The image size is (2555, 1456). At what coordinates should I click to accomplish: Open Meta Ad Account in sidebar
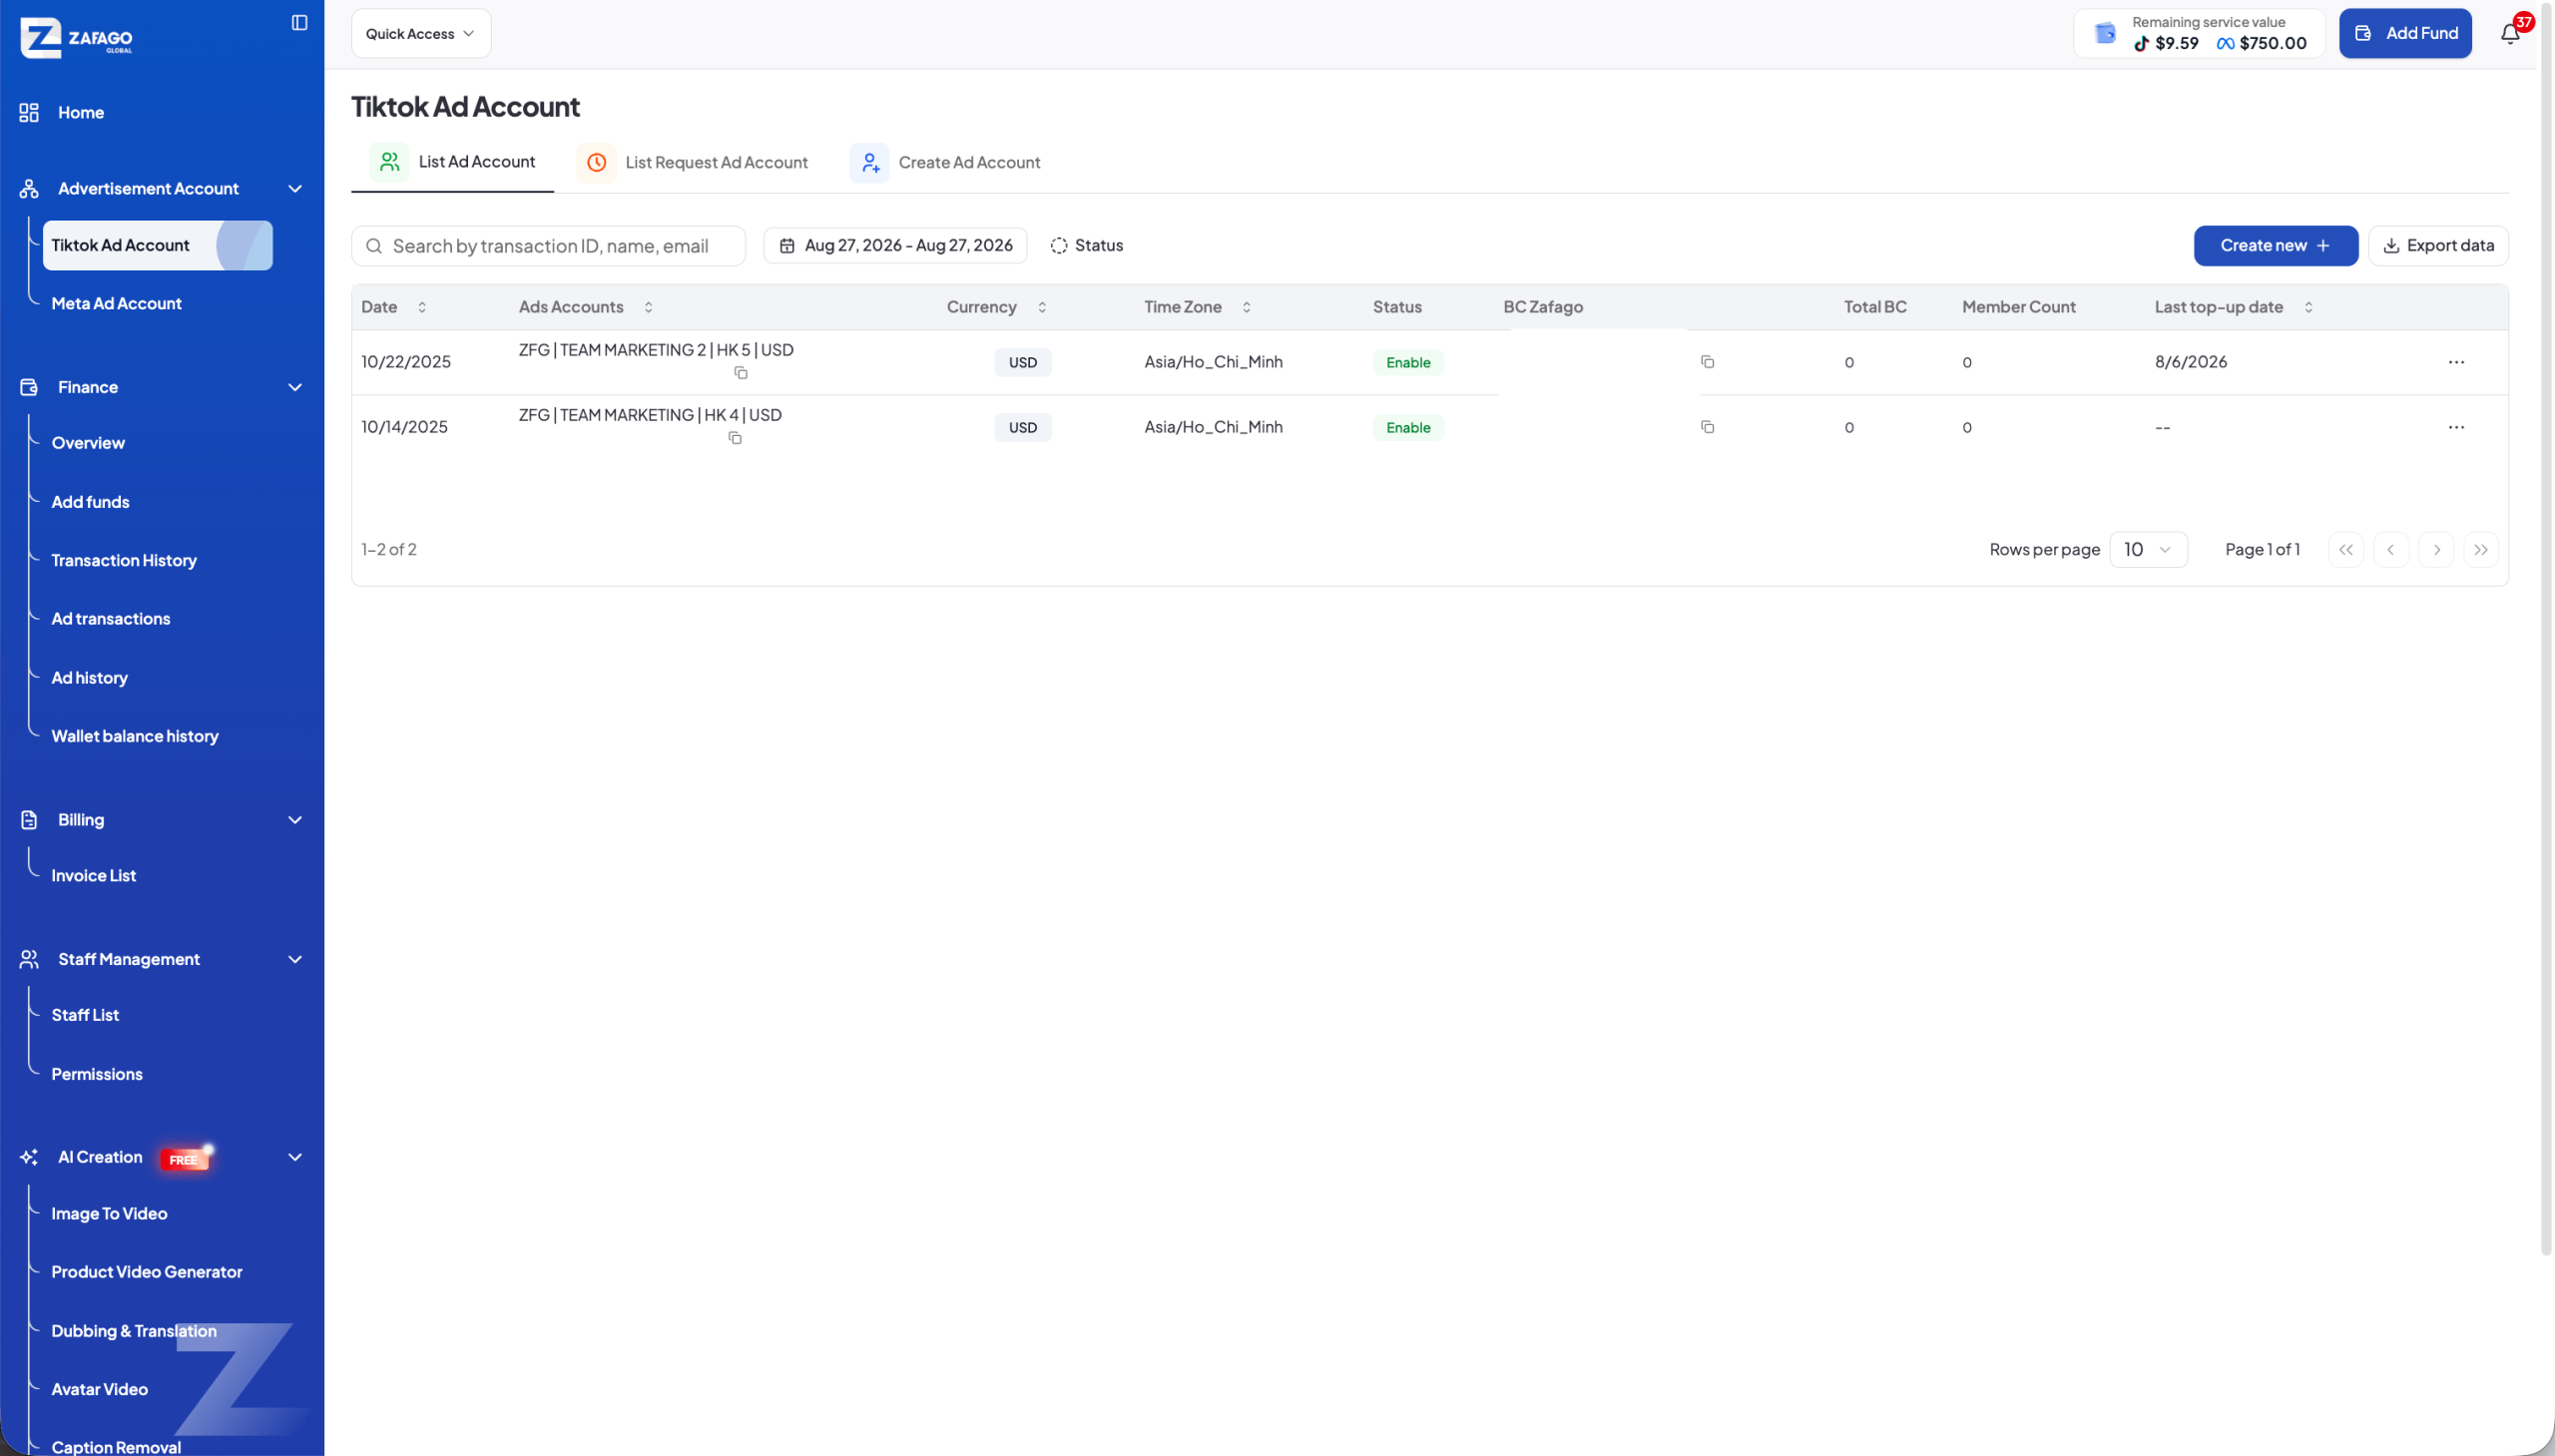click(117, 304)
